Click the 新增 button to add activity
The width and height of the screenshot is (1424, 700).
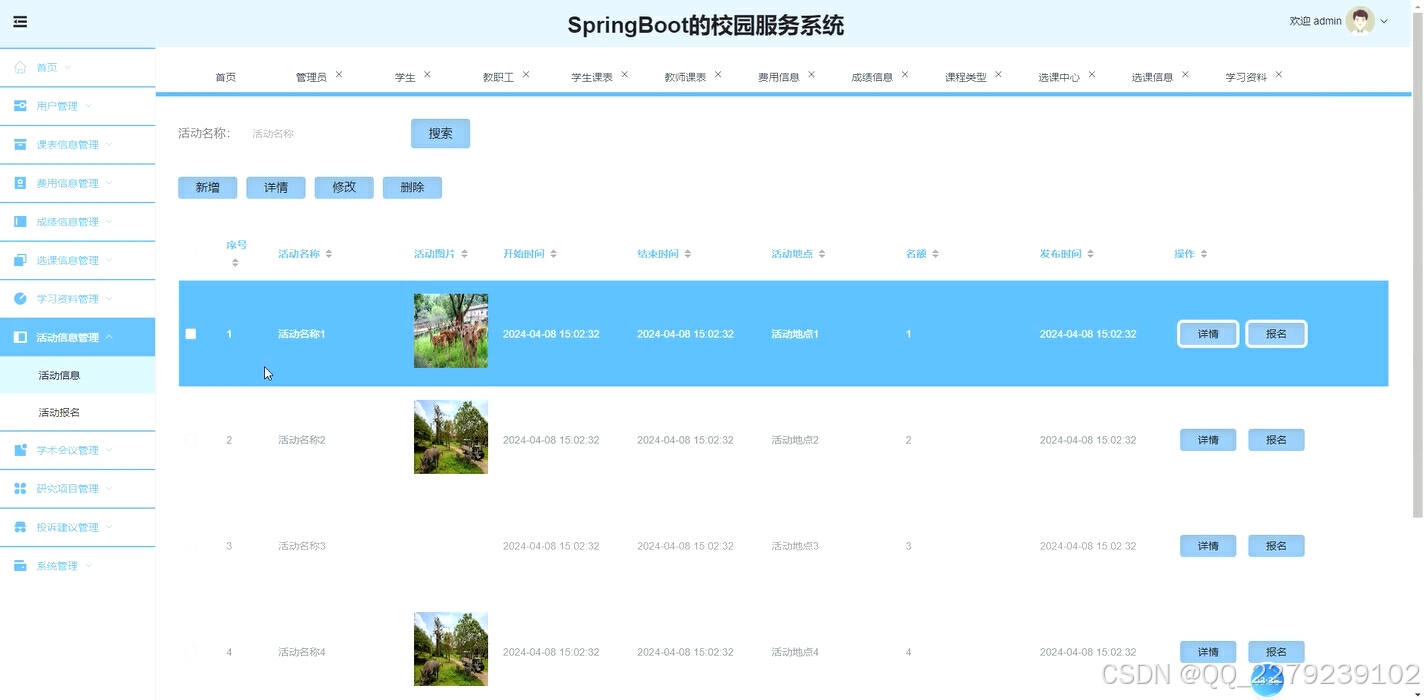tap(207, 187)
